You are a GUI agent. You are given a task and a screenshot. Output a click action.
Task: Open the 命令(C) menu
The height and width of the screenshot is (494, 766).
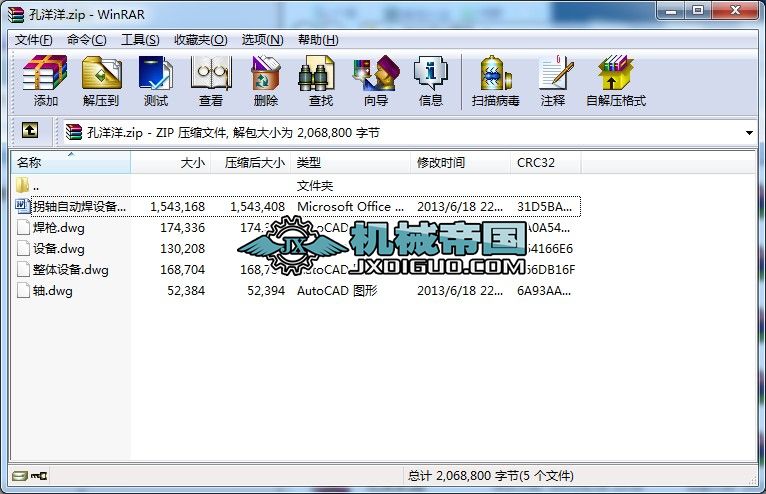tap(86, 40)
